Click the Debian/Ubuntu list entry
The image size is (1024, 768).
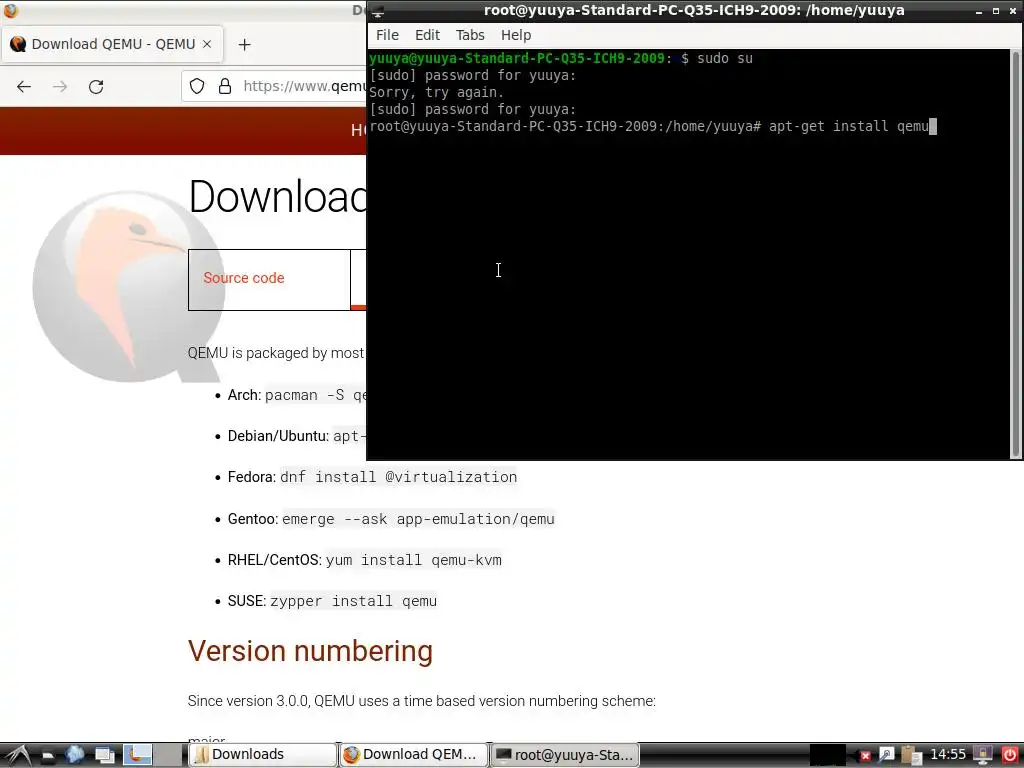tap(297, 436)
